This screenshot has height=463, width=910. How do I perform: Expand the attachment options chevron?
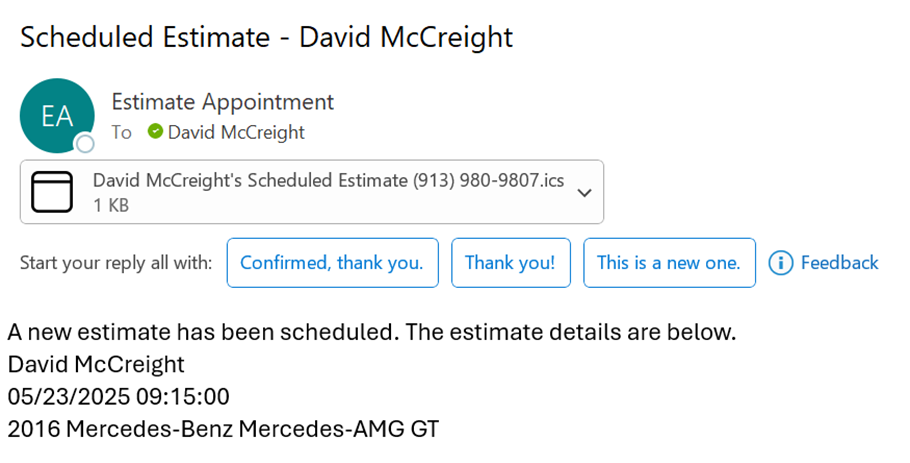[x=585, y=192]
